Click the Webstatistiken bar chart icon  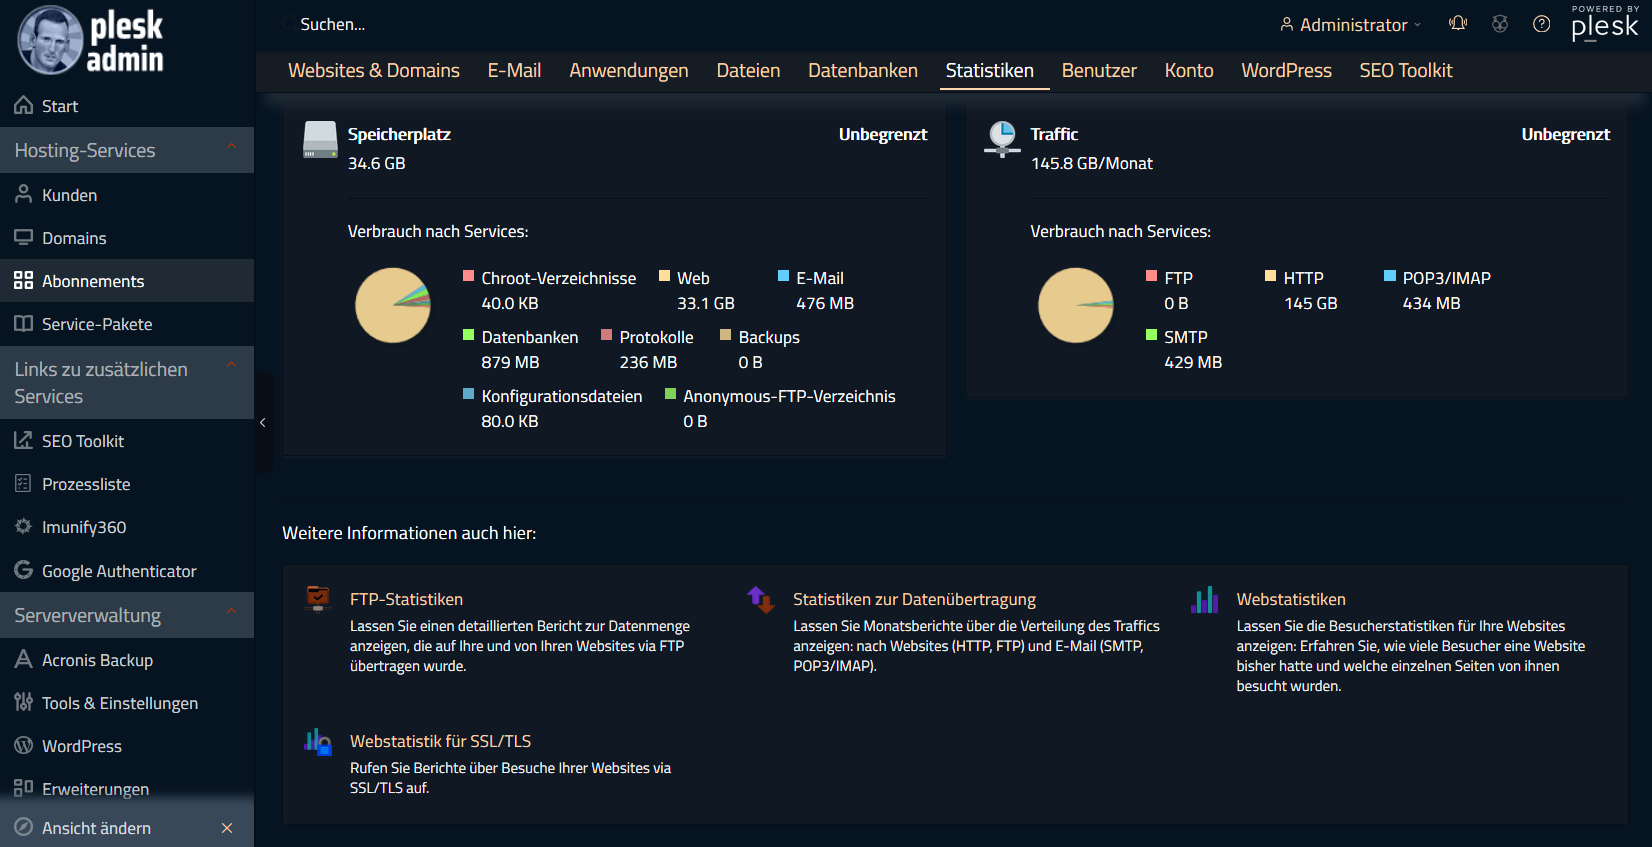(x=1204, y=599)
